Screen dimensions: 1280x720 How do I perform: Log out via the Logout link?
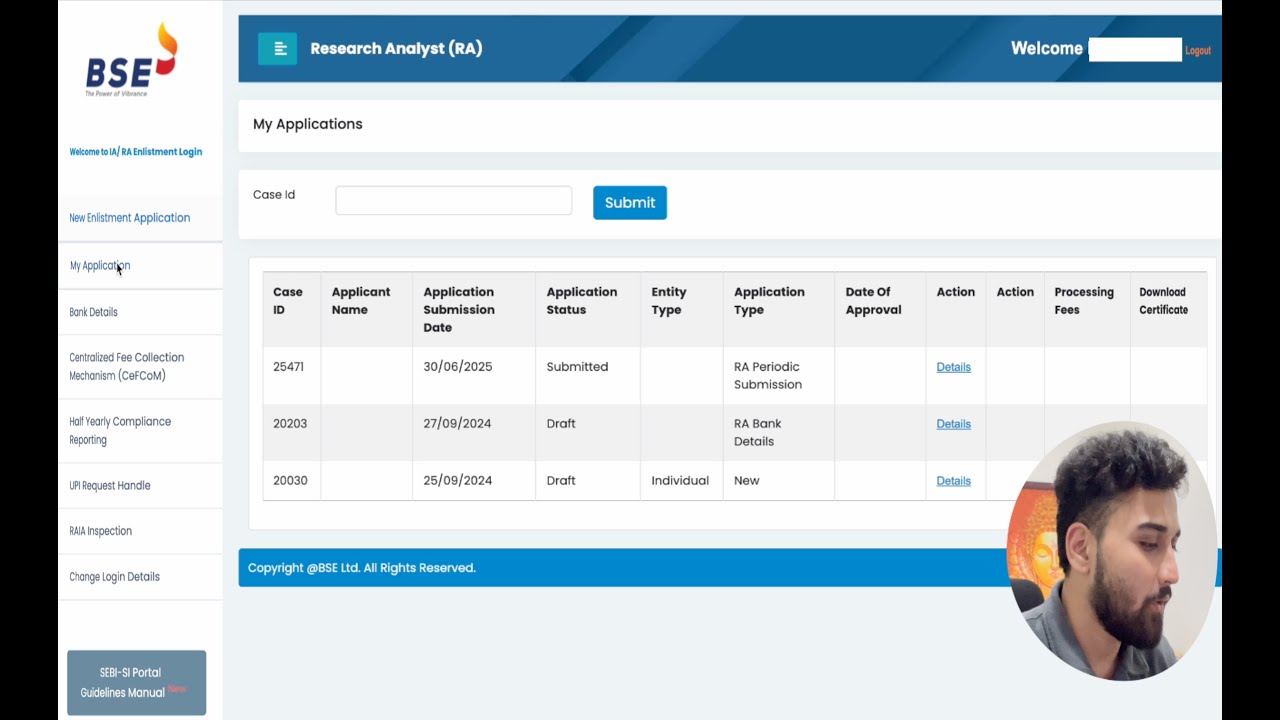[1198, 50]
